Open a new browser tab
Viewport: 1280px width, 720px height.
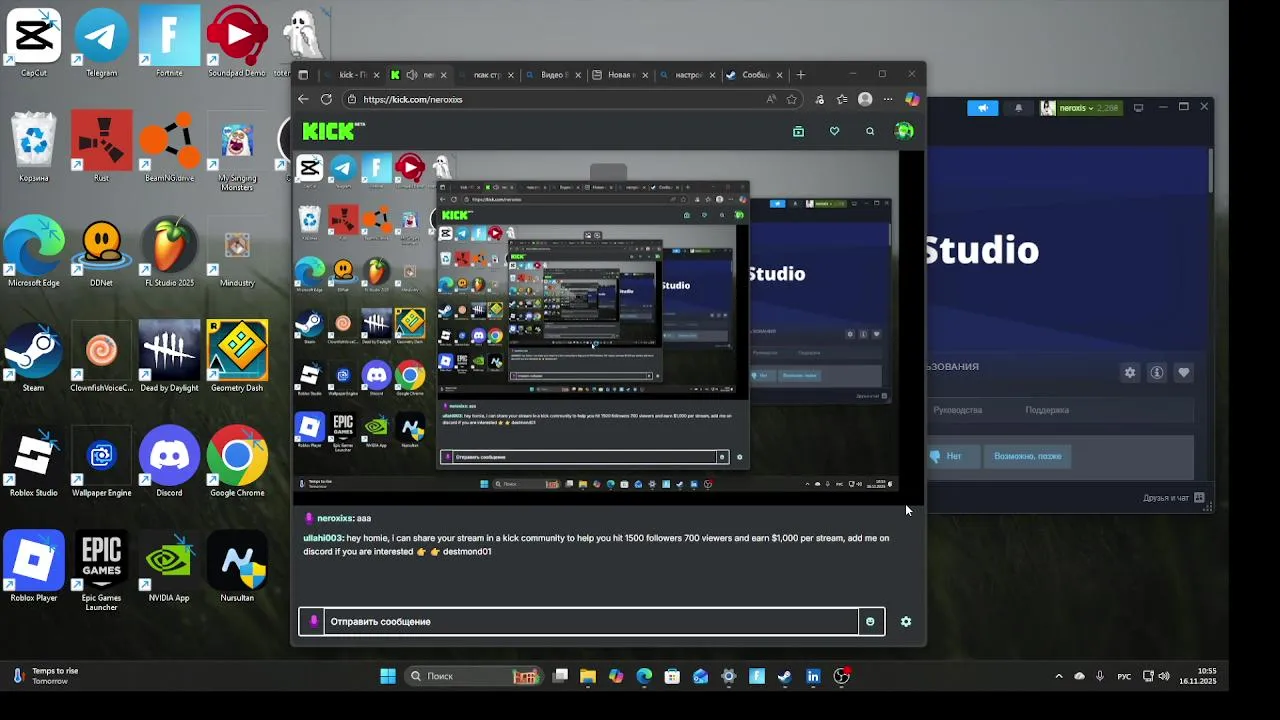801,75
